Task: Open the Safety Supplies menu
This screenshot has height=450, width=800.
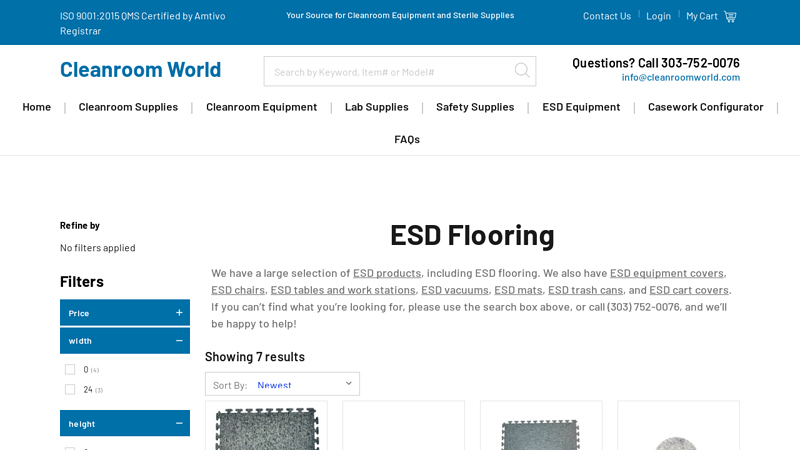Action: [x=475, y=107]
